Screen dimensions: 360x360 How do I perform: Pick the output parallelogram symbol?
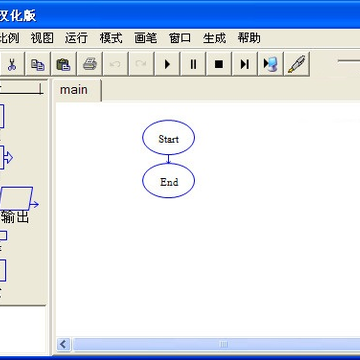[18, 199]
